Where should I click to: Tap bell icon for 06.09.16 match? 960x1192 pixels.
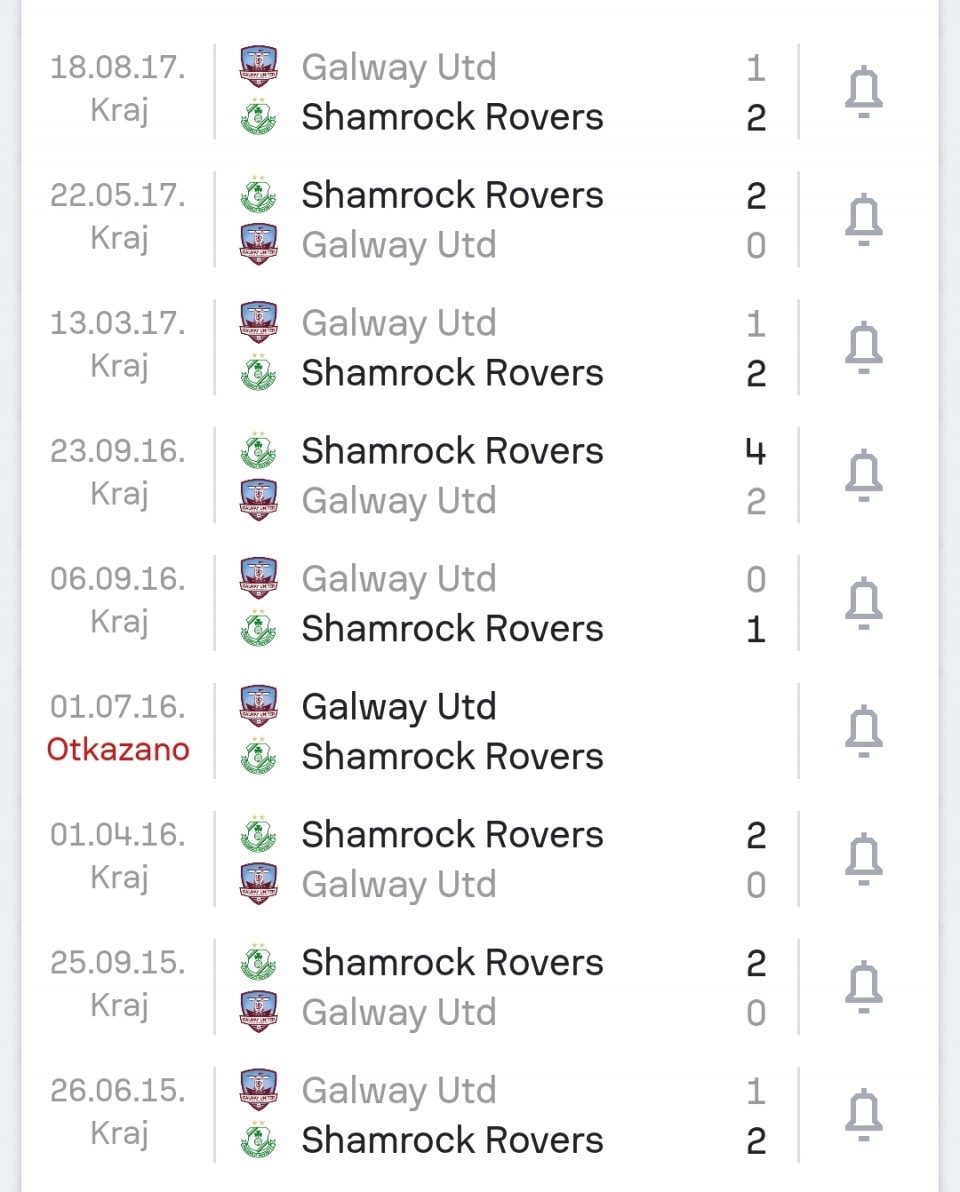coord(863,603)
